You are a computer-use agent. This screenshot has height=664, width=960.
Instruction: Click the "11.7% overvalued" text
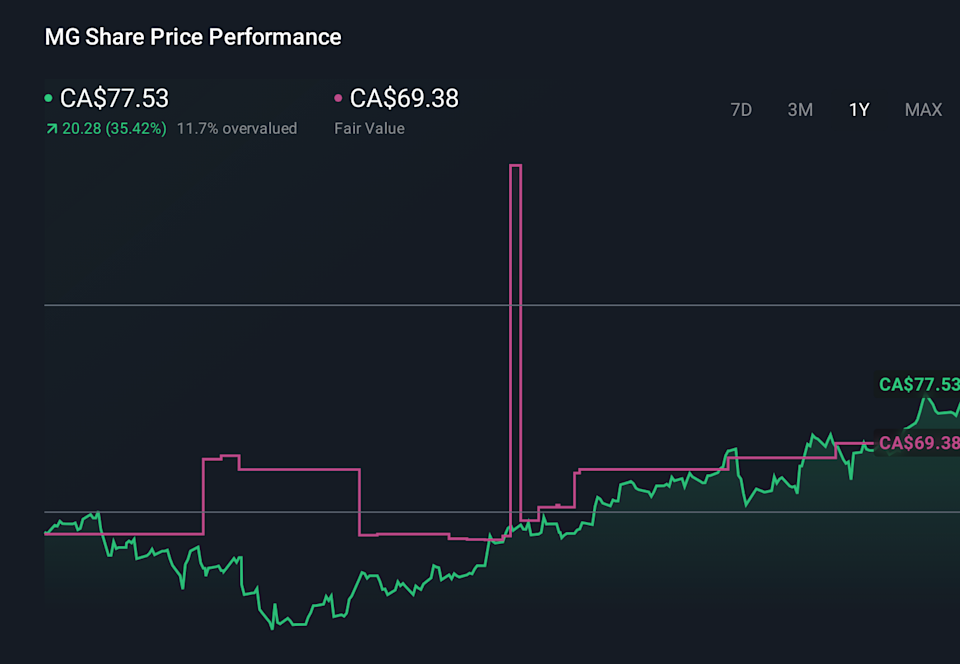[x=237, y=128]
